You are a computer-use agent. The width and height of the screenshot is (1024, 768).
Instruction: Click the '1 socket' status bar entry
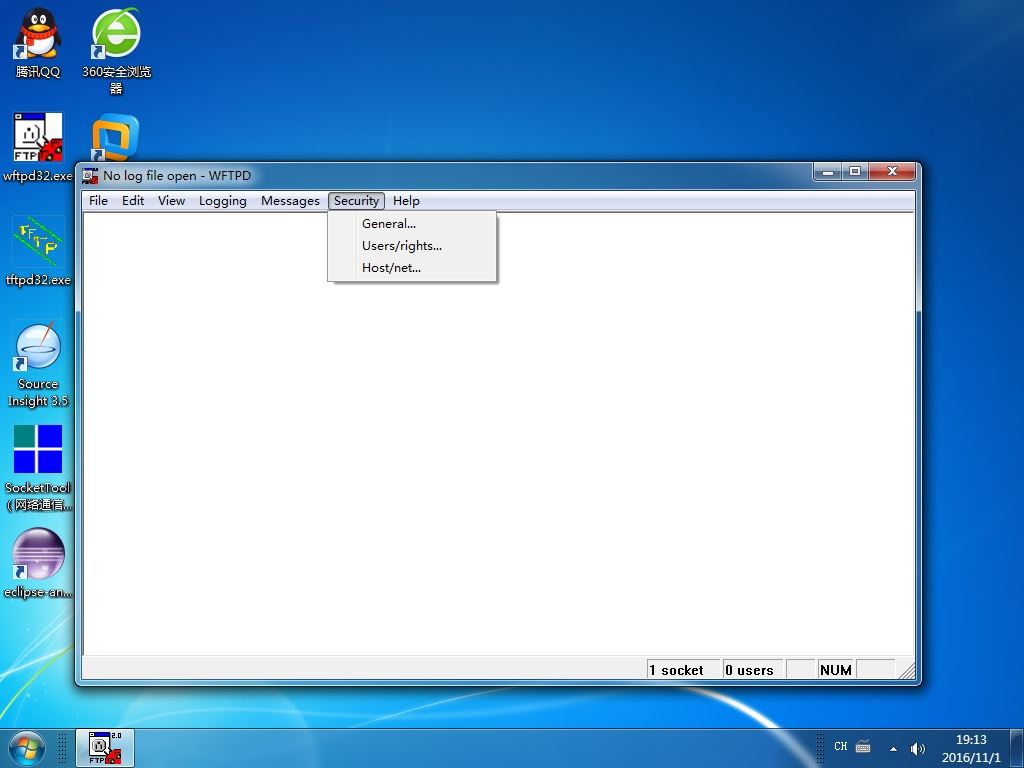[x=682, y=670]
